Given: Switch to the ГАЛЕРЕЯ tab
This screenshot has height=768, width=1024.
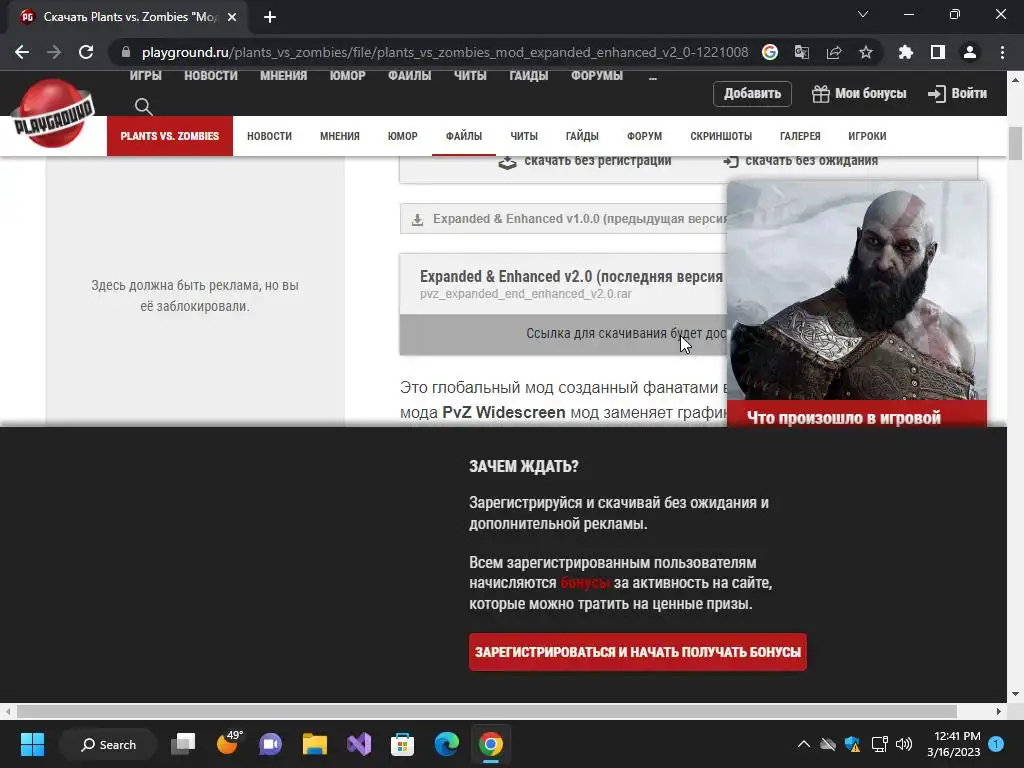Looking at the screenshot, I should (x=800, y=136).
